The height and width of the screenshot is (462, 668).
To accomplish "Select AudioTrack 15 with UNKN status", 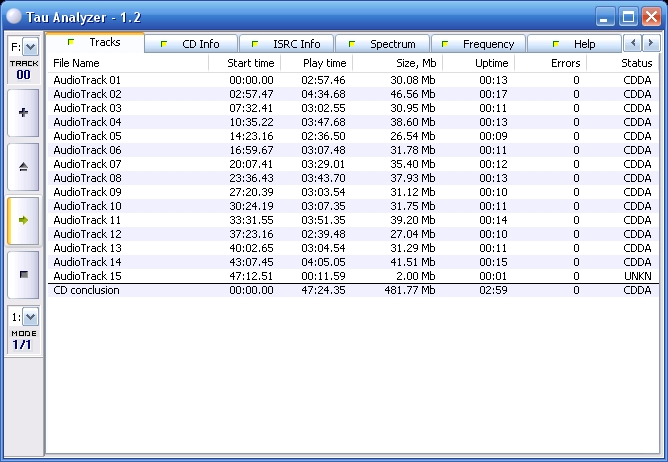I will [87, 276].
